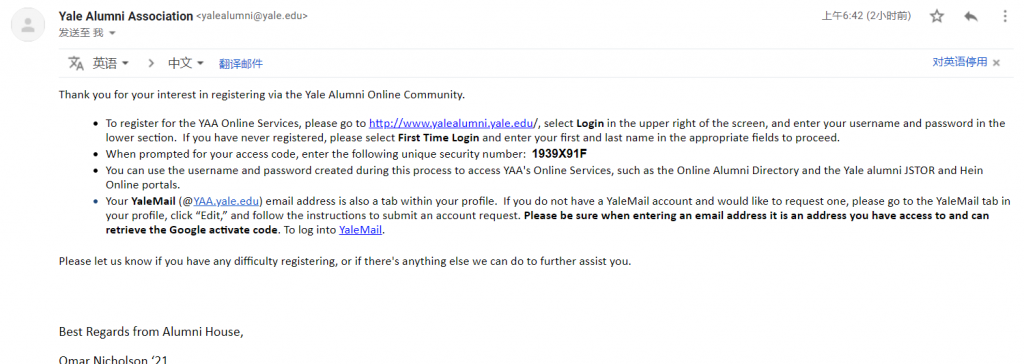Viewport: 1024px width, 364px height.
Task: Click the YAA.yale.edu email domain link
Action: tap(227, 201)
